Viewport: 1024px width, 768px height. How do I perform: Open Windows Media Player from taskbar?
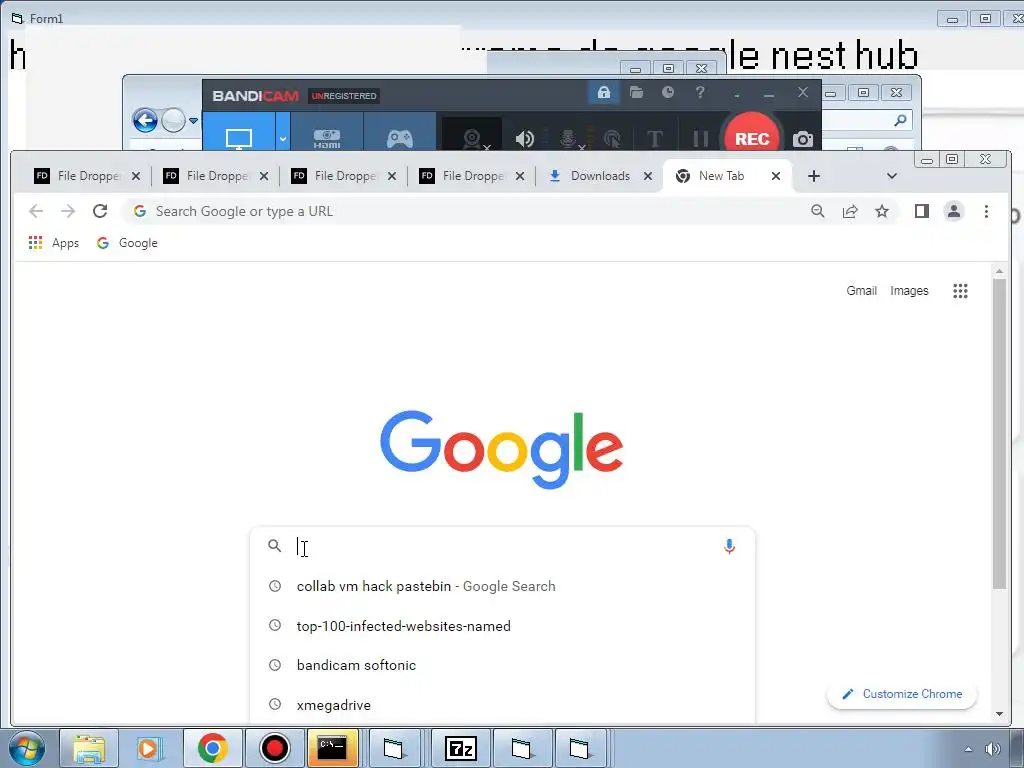[x=150, y=748]
